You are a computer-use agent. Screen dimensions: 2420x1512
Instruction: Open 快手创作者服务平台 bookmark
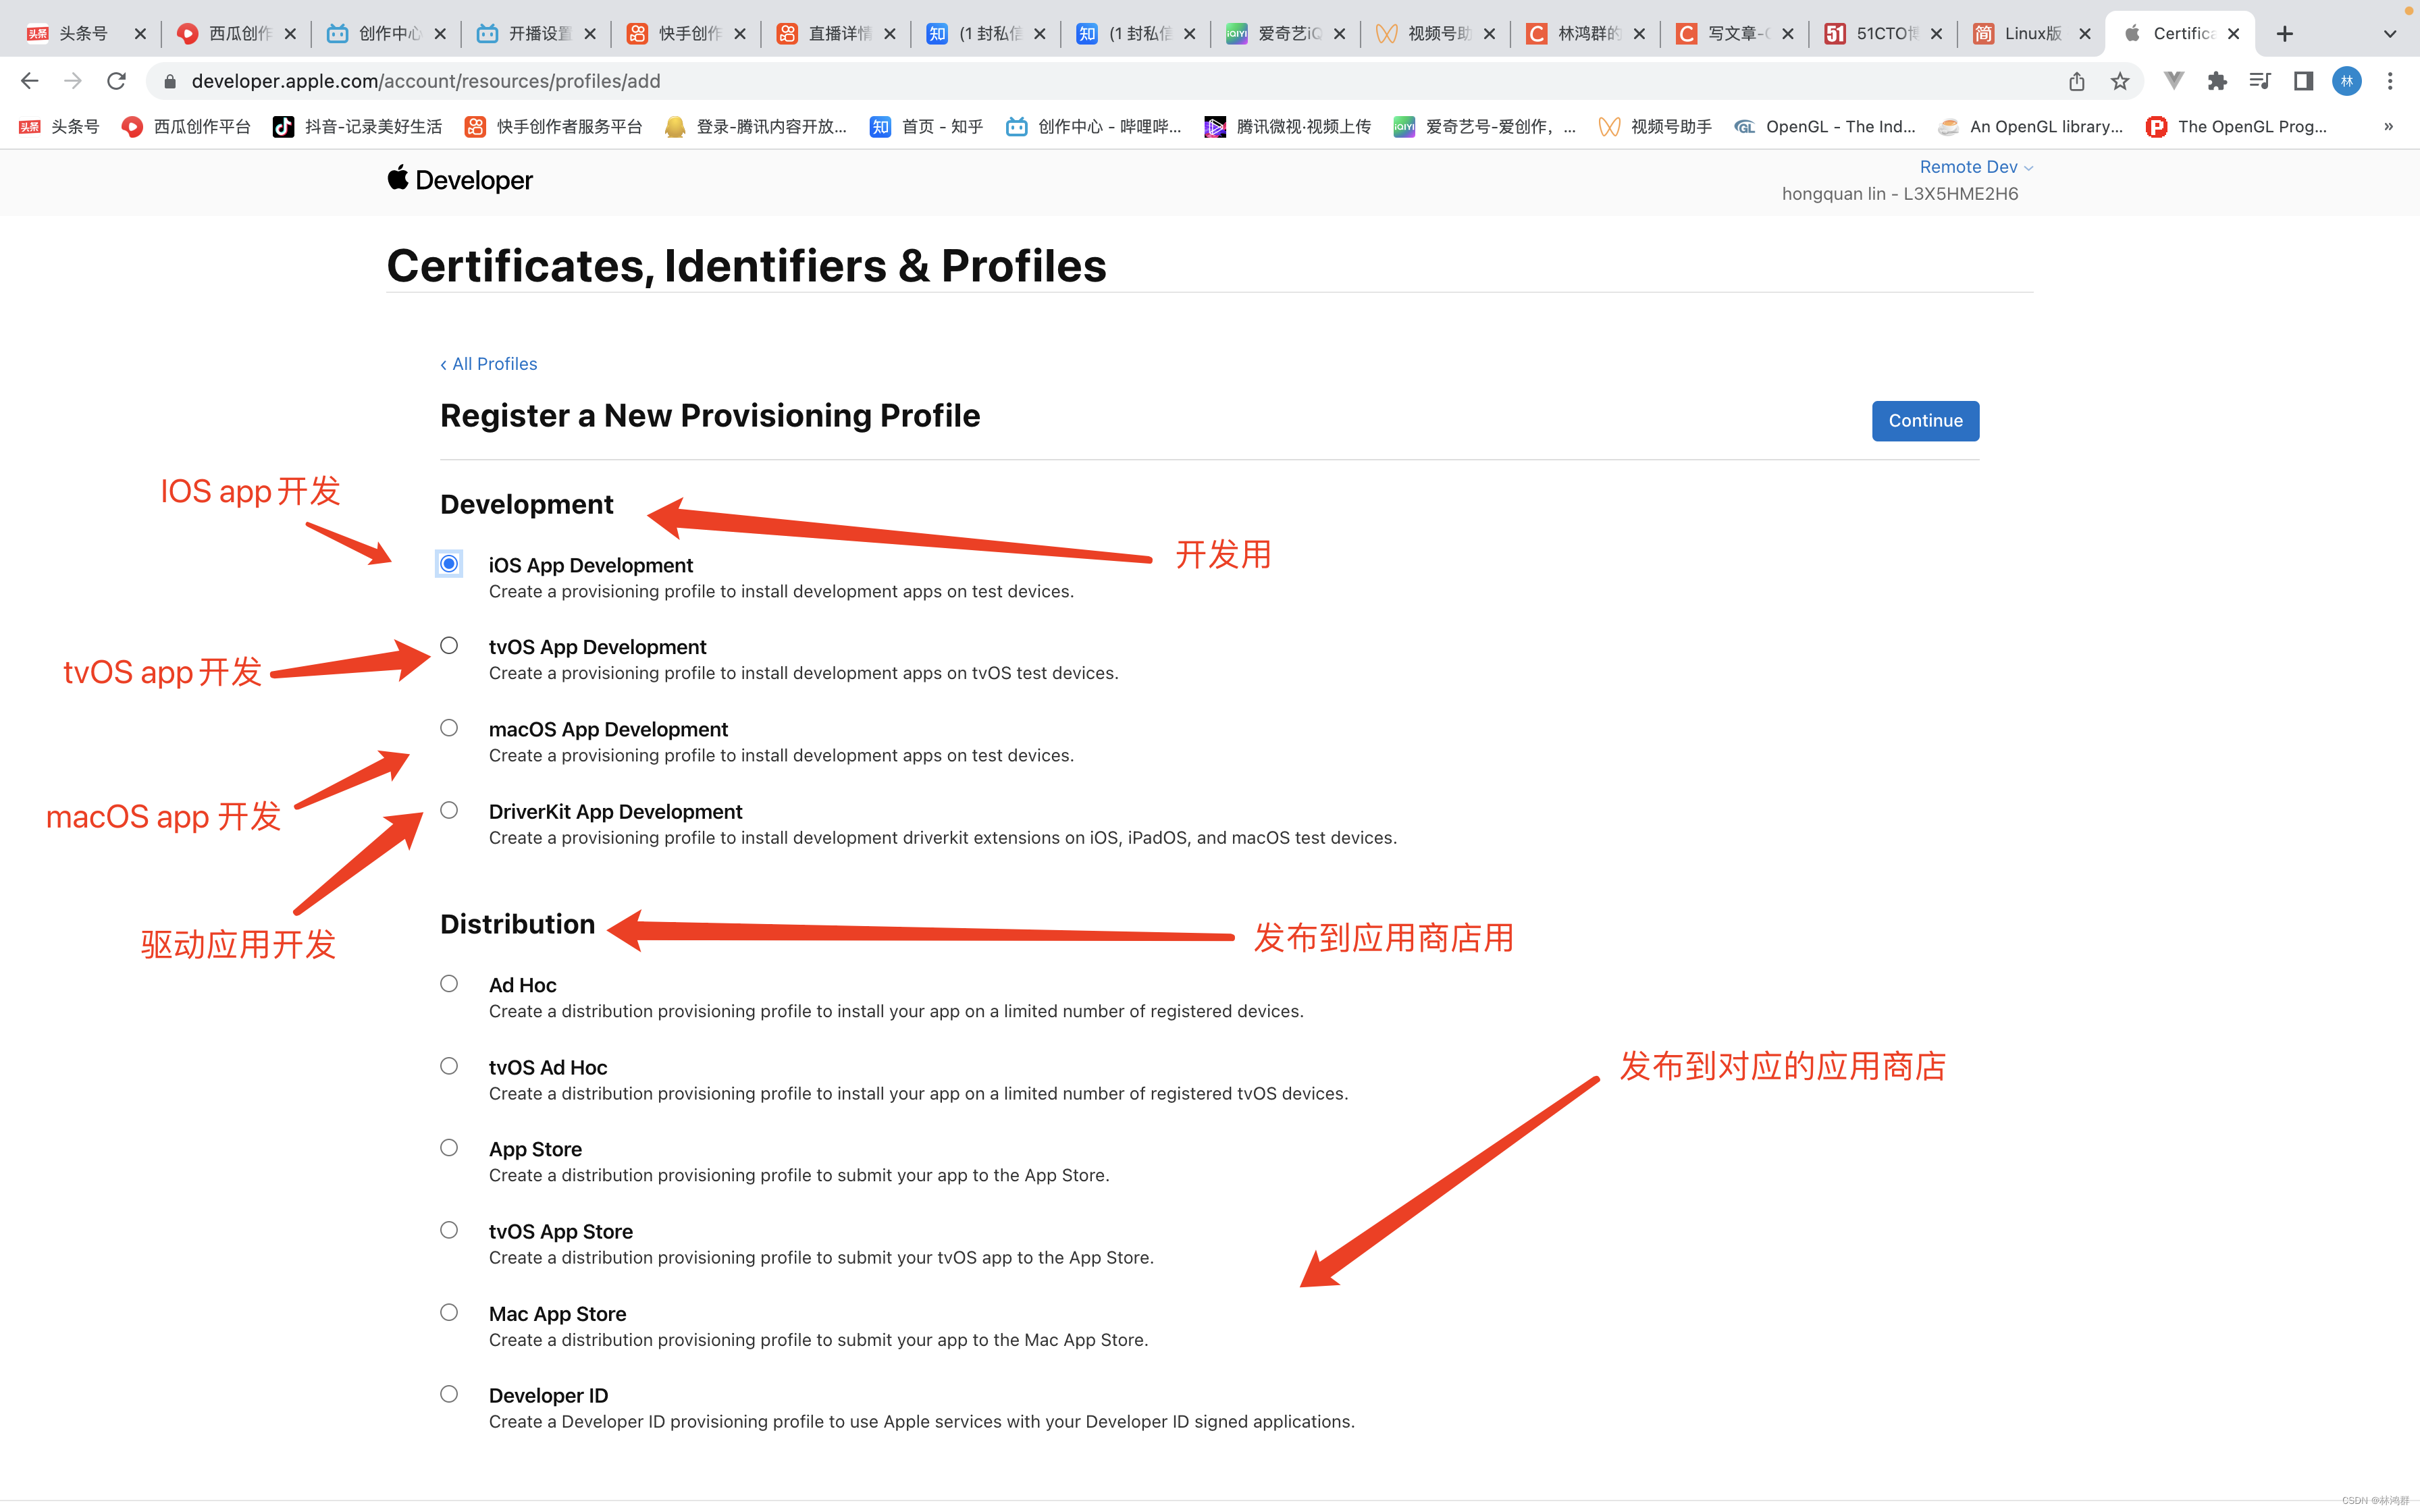click(x=554, y=127)
